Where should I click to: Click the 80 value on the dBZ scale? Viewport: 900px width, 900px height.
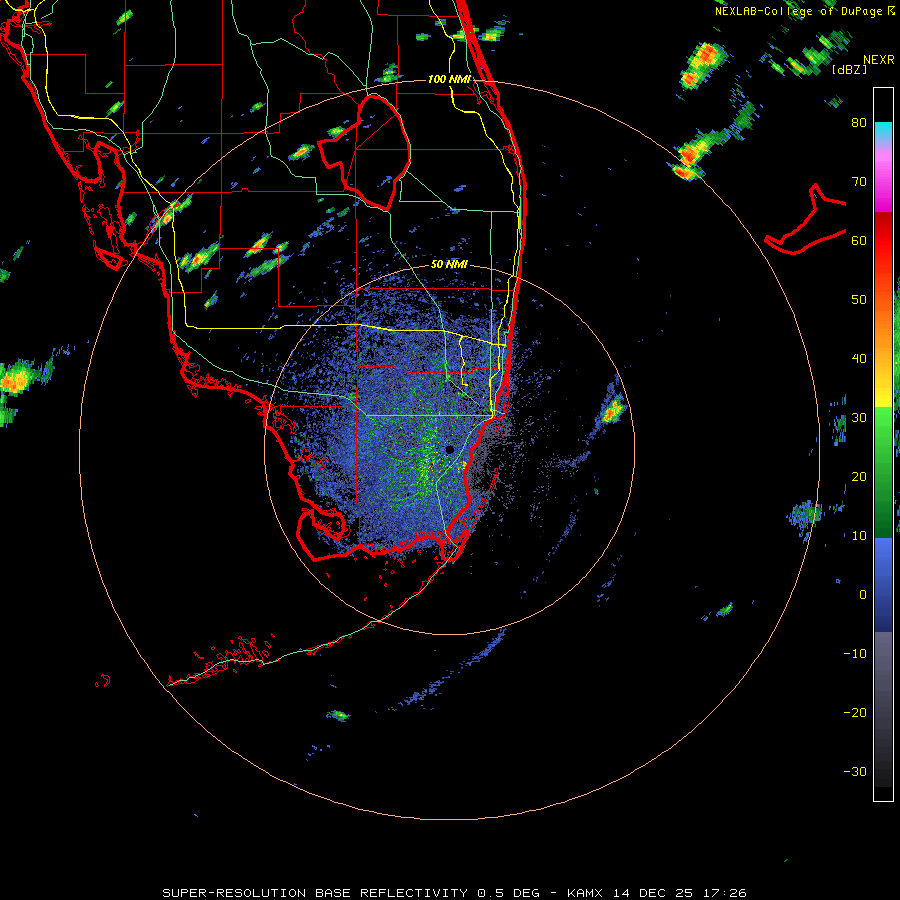pos(859,123)
